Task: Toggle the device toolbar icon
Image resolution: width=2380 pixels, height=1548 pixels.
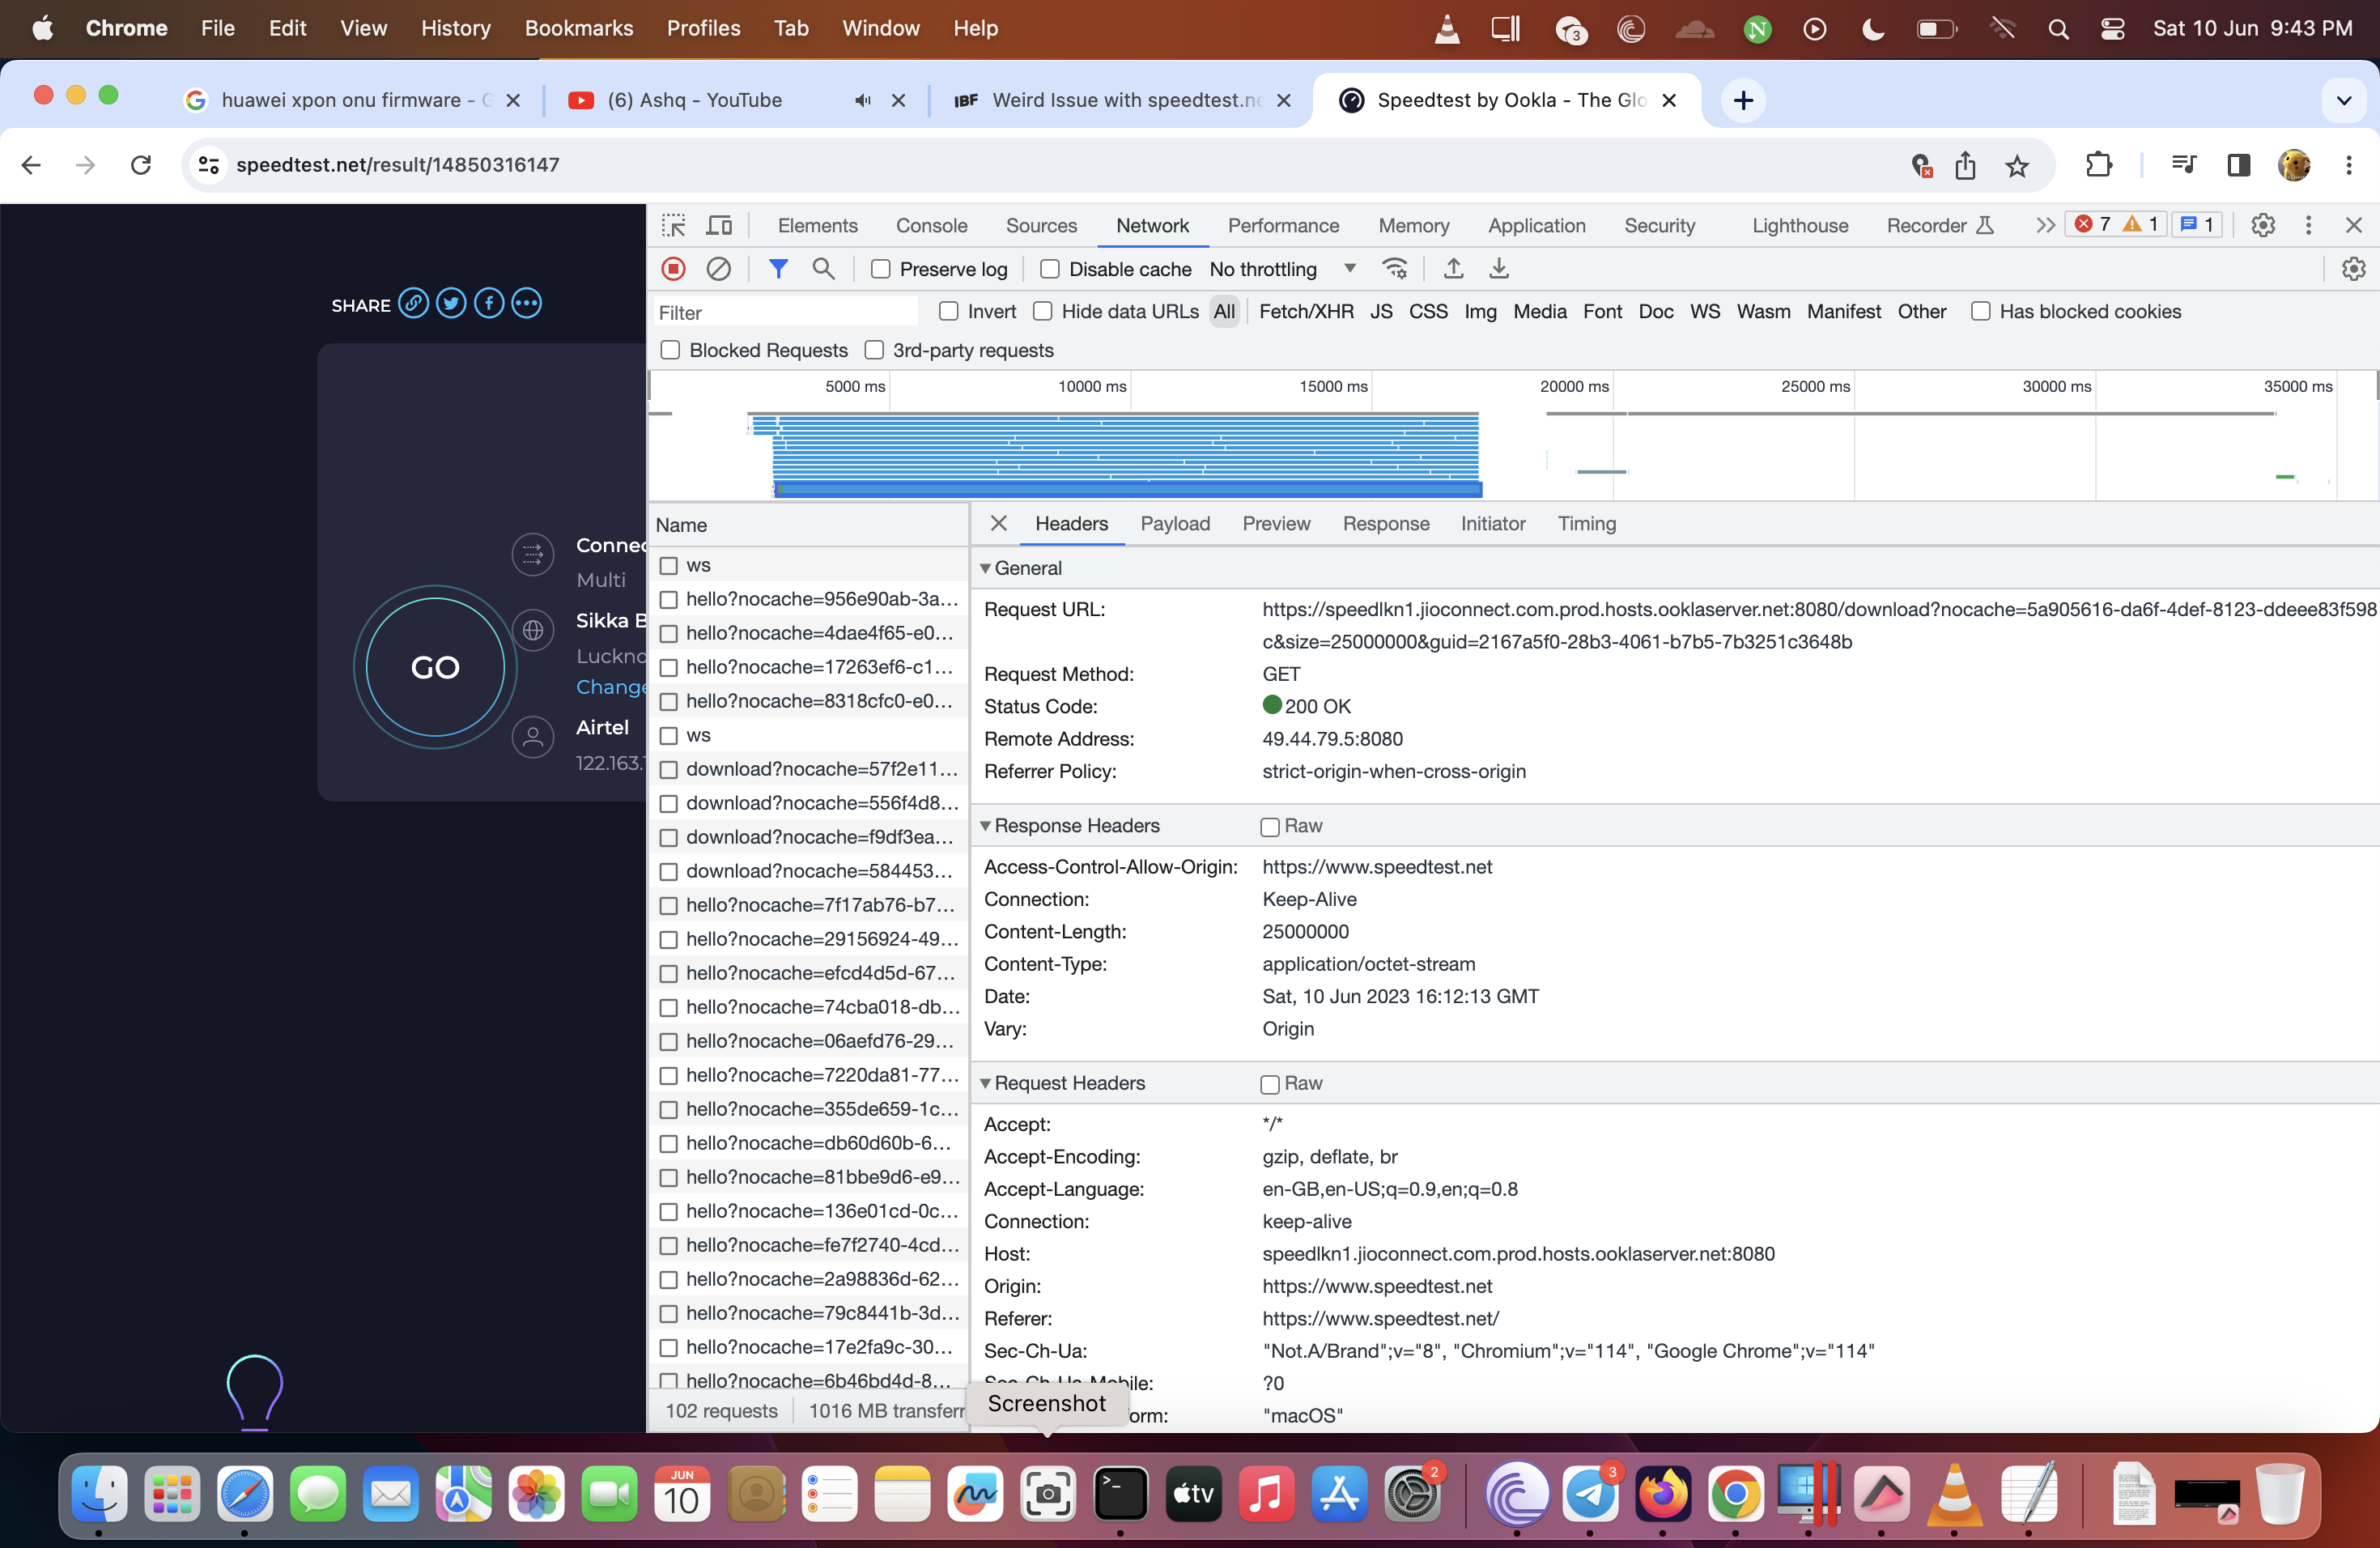Action: pos(719,225)
